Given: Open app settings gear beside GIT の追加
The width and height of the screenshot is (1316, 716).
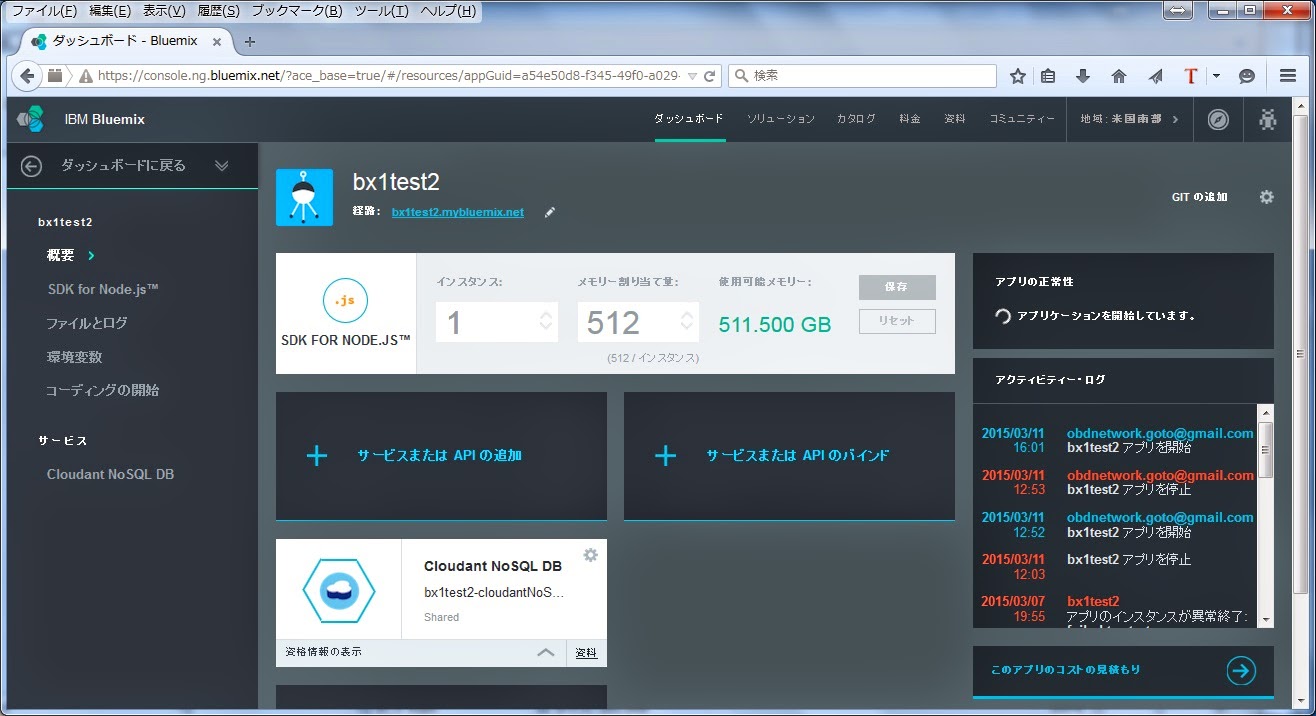Looking at the screenshot, I should pyautogui.click(x=1266, y=197).
